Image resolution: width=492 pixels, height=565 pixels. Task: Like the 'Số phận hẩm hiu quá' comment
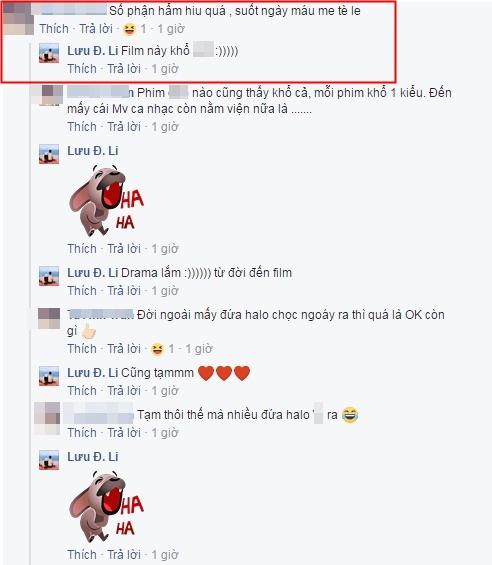tap(54, 29)
